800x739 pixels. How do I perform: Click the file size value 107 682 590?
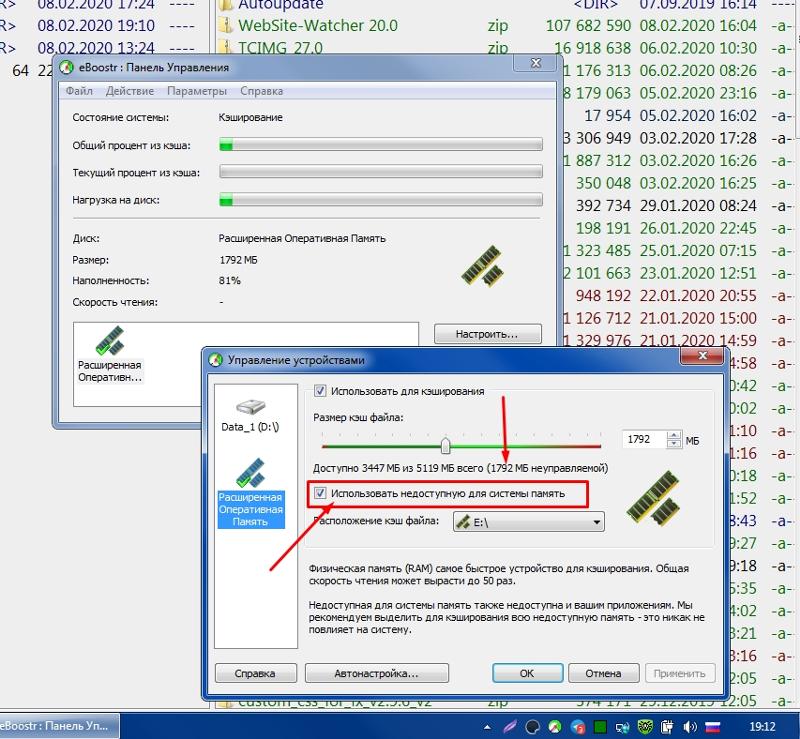coord(588,25)
